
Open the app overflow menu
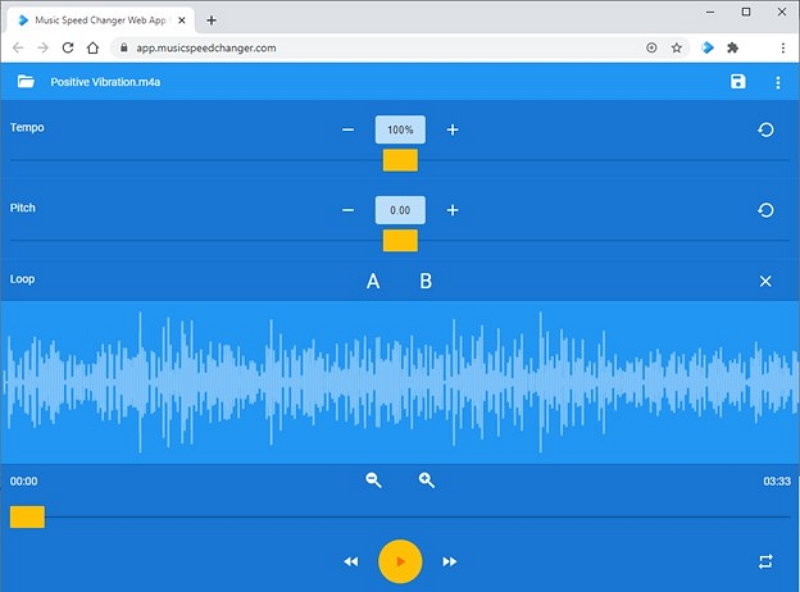coord(778,81)
